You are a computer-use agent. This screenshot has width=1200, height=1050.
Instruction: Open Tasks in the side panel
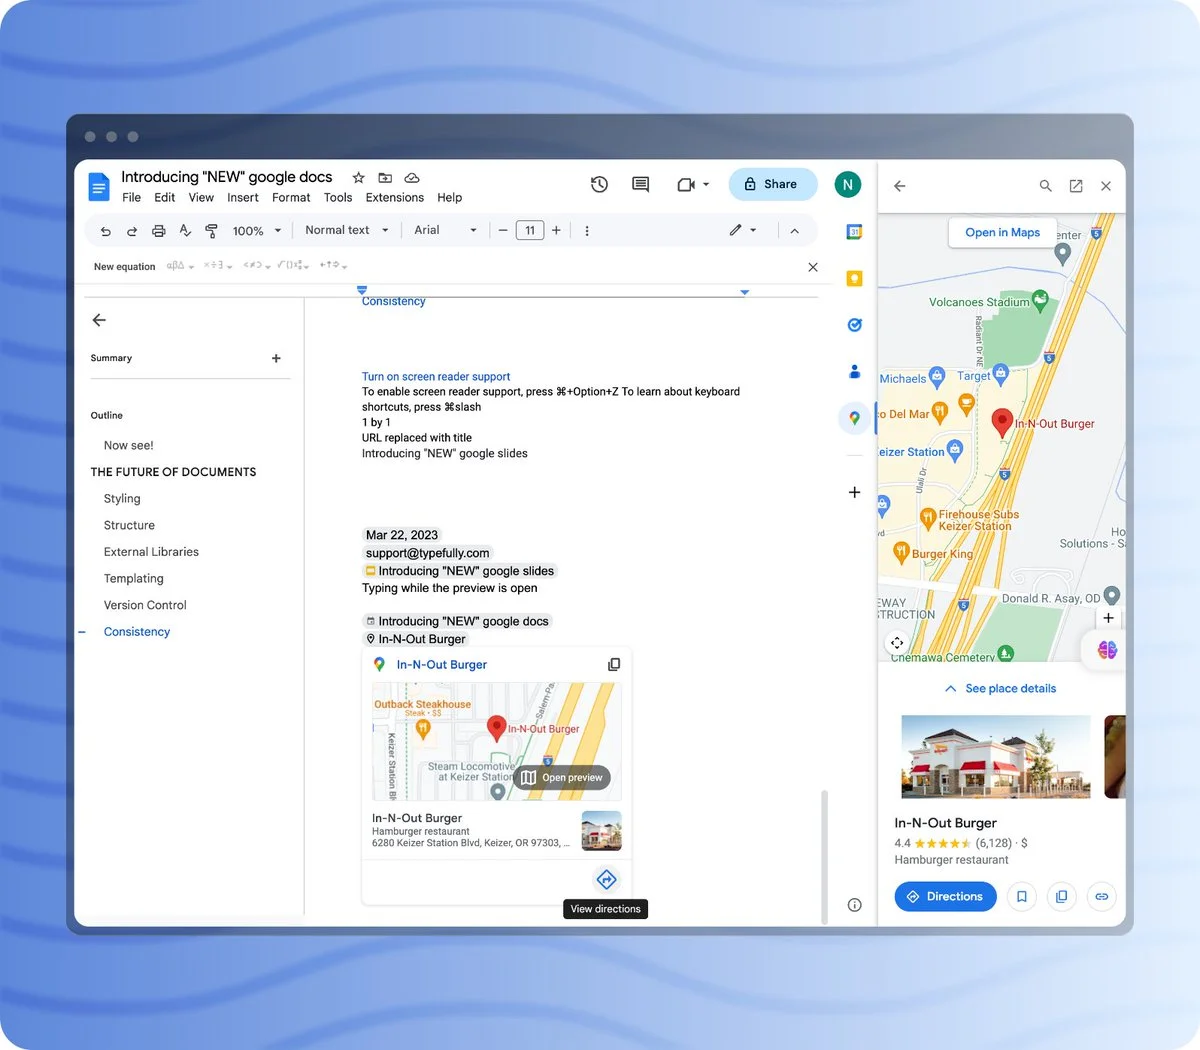point(854,325)
